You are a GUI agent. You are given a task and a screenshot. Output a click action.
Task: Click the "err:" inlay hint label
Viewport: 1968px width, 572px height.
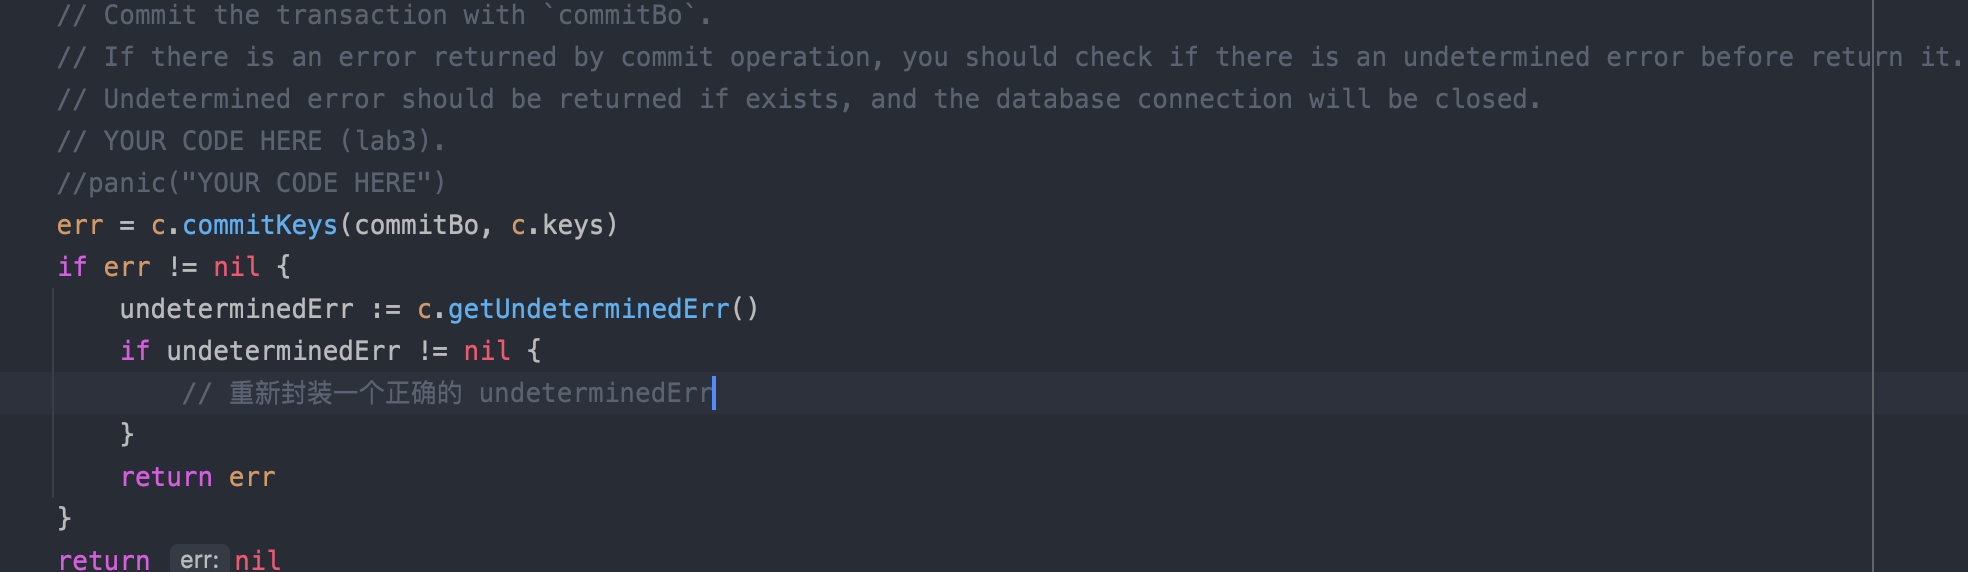199,560
